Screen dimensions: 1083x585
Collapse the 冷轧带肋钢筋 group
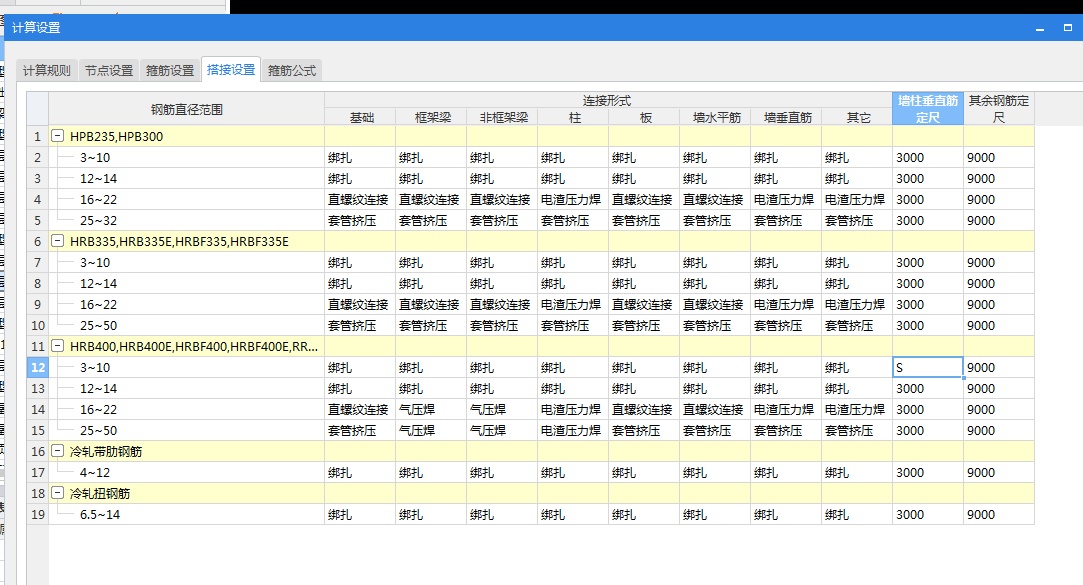tap(58, 451)
